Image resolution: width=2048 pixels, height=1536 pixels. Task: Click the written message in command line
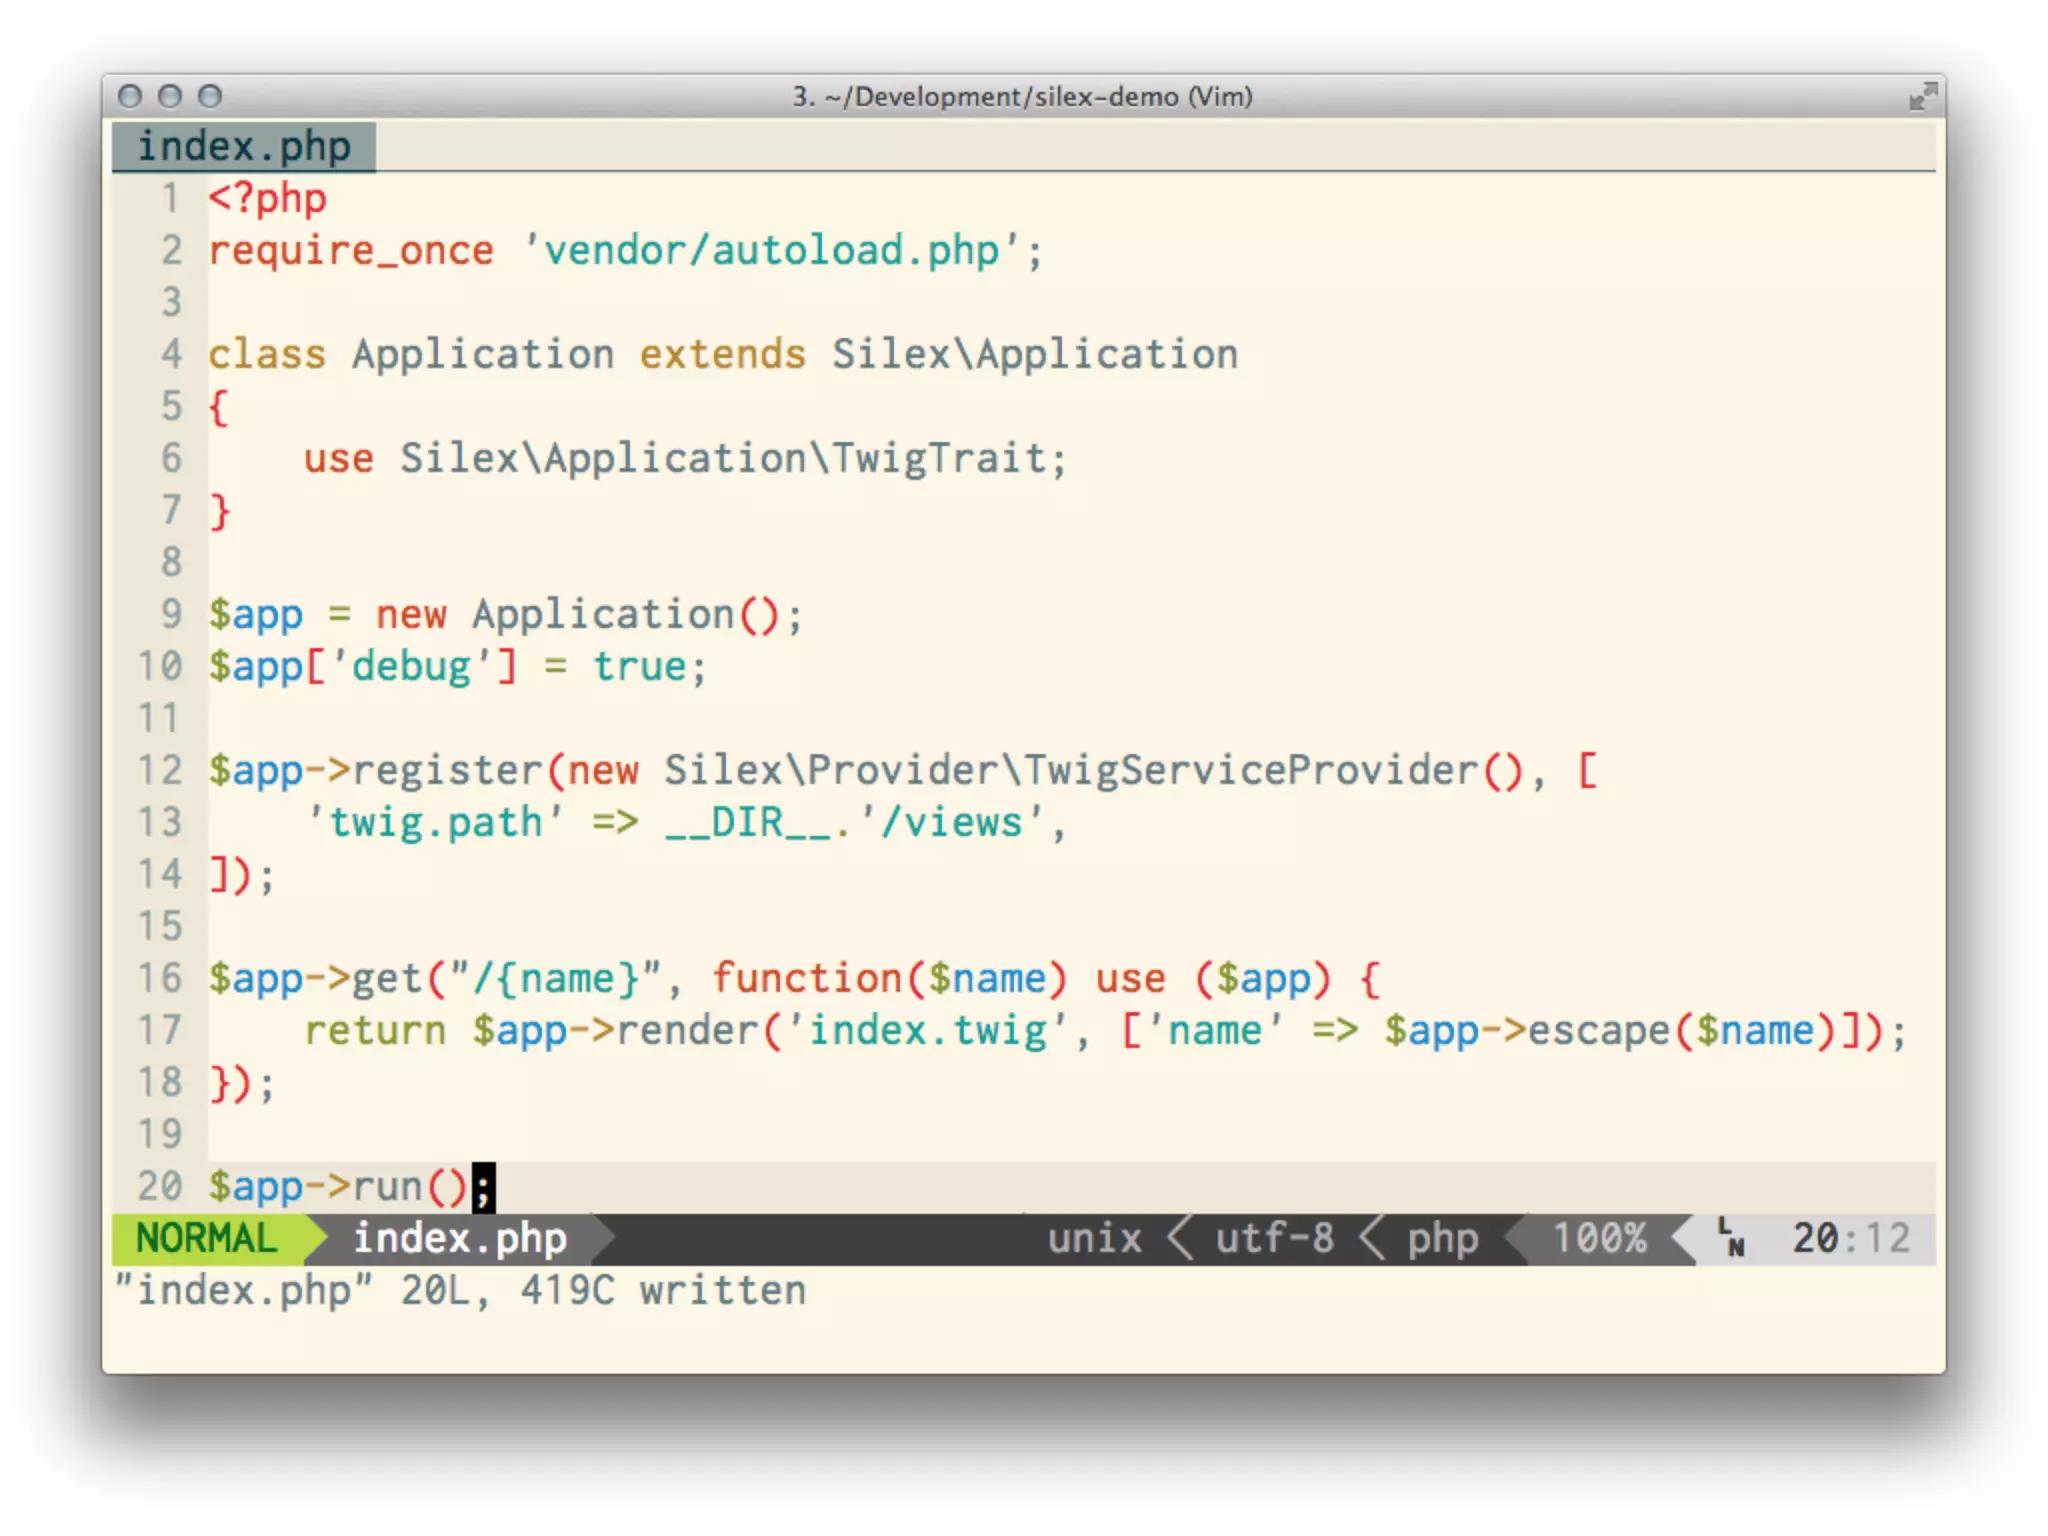[x=460, y=1290]
